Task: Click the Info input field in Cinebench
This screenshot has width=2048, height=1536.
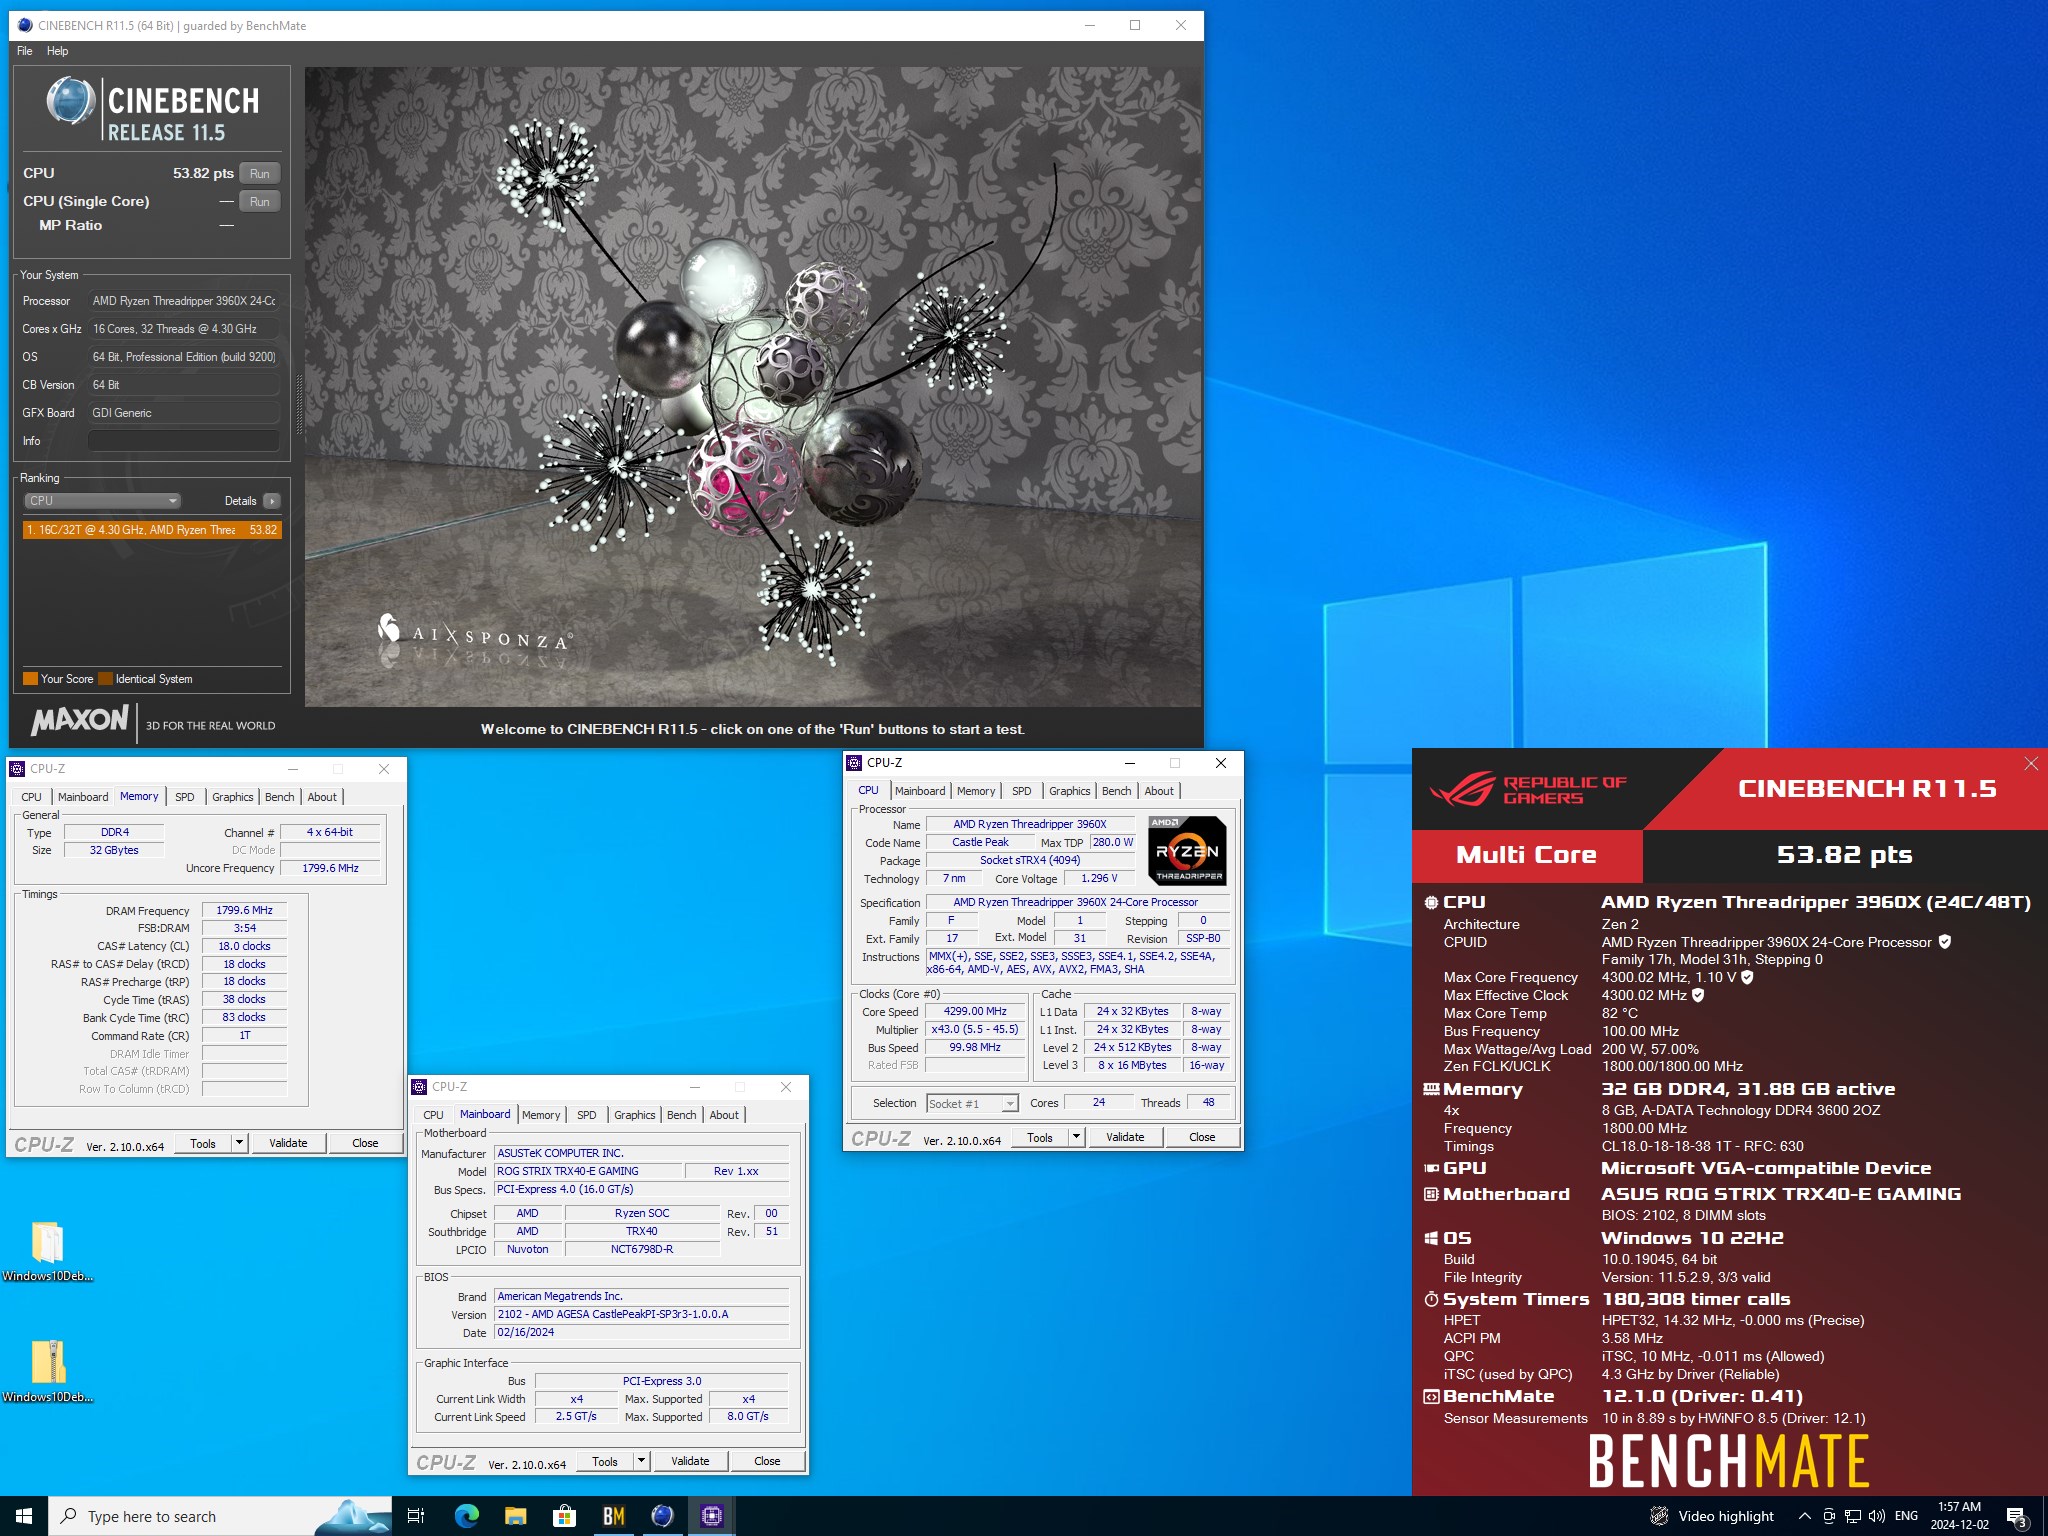Action: pos(184,441)
